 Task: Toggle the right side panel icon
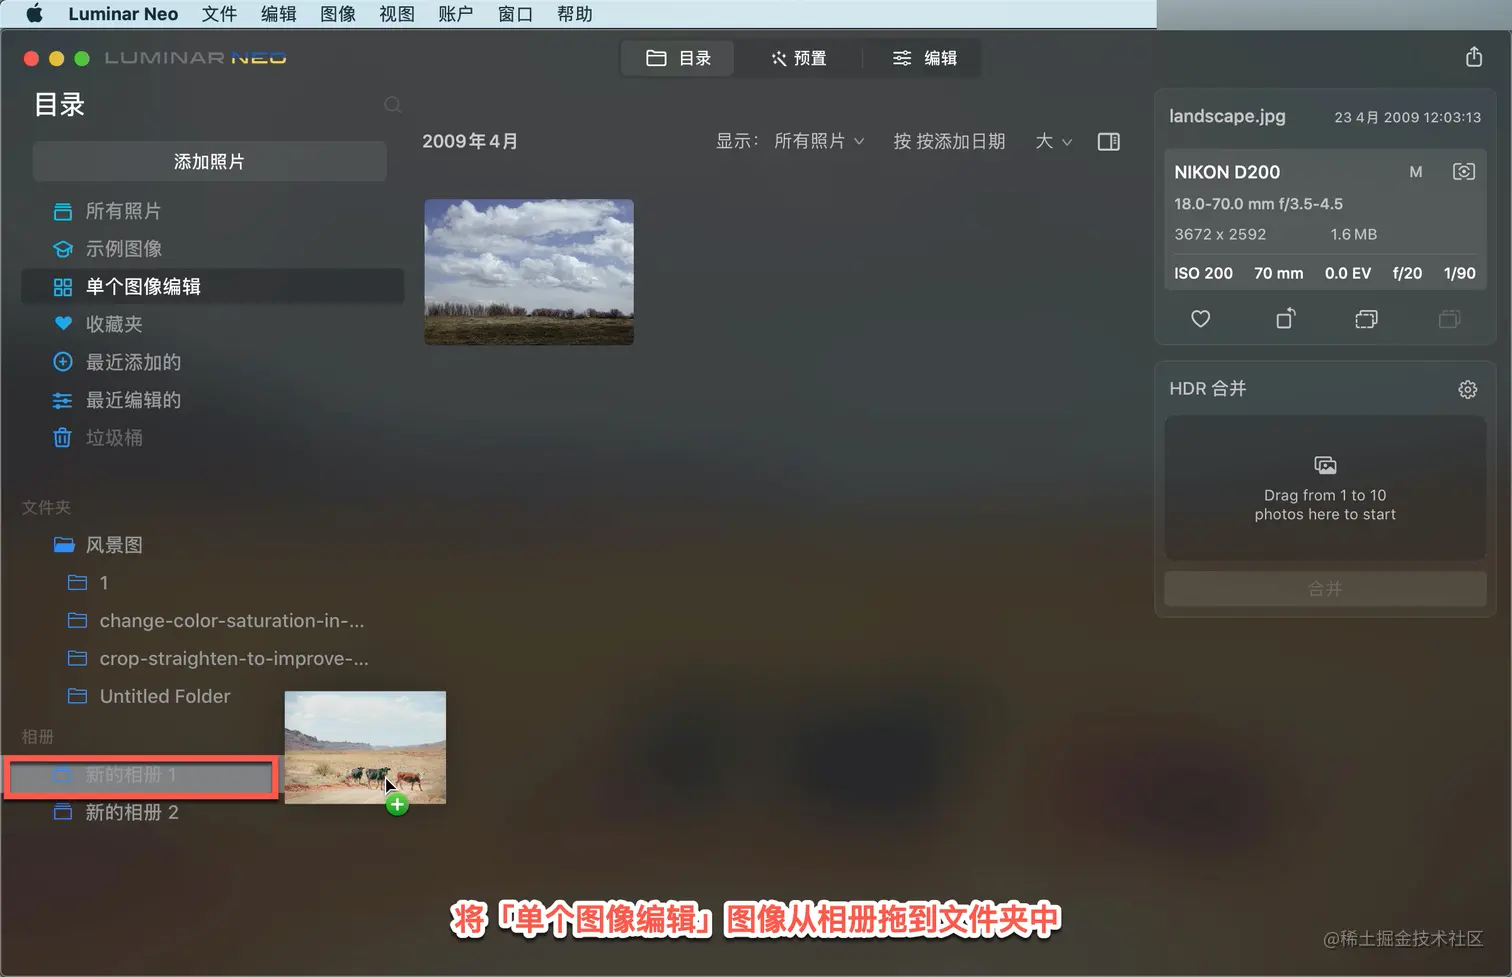point(1108,142)
